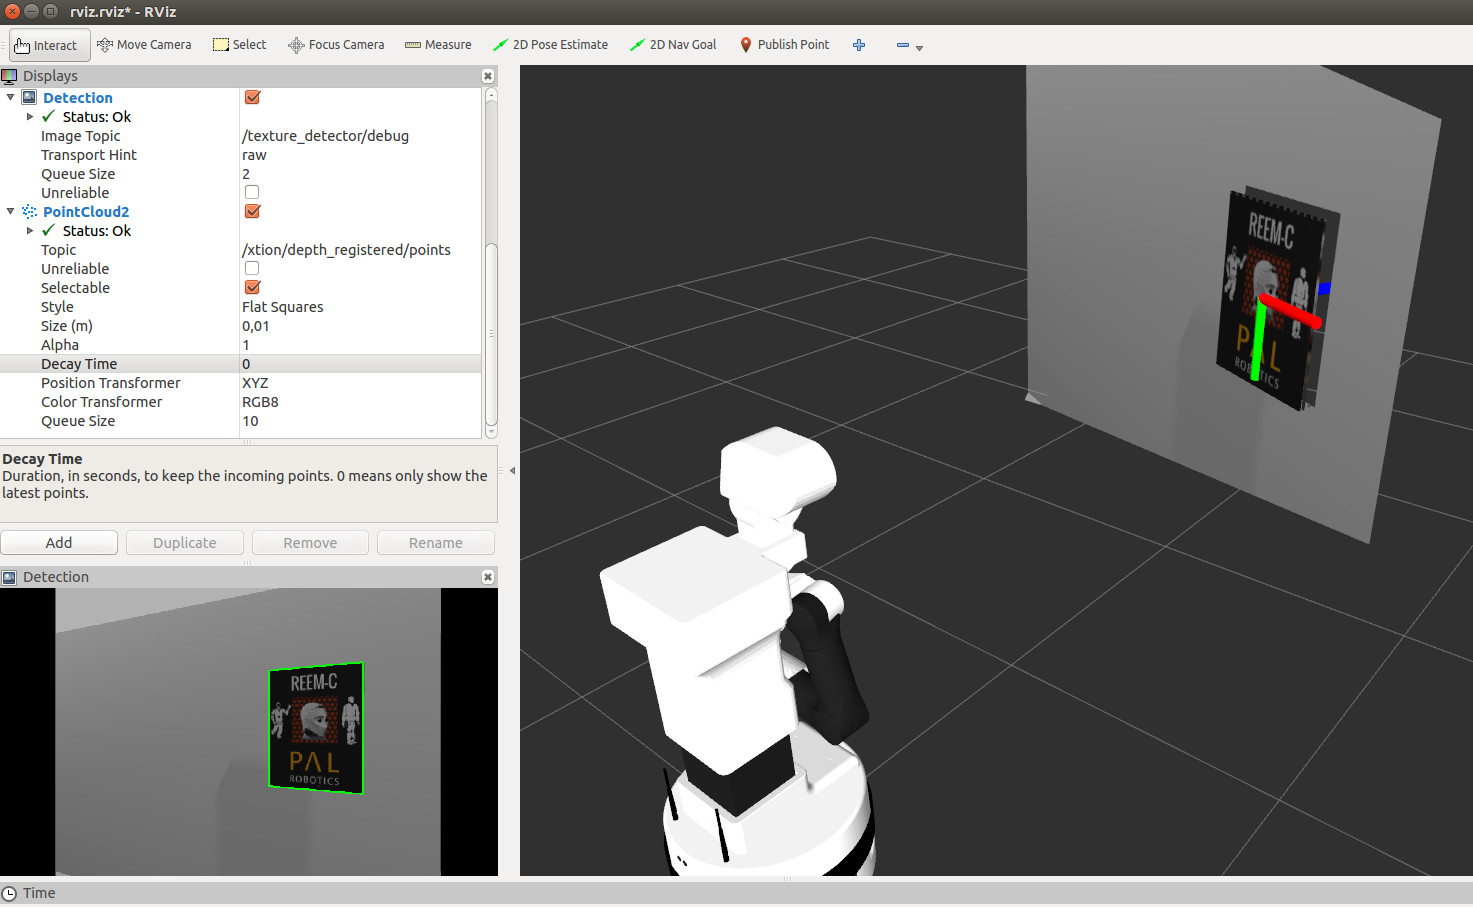Choose the Select tool in toolbar
The height and width of the screenshot is (907, 1473).
(239, 45)
